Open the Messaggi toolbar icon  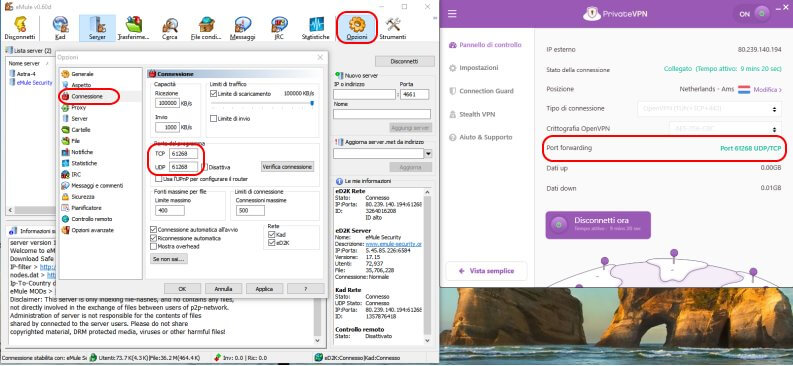point(242,28)
